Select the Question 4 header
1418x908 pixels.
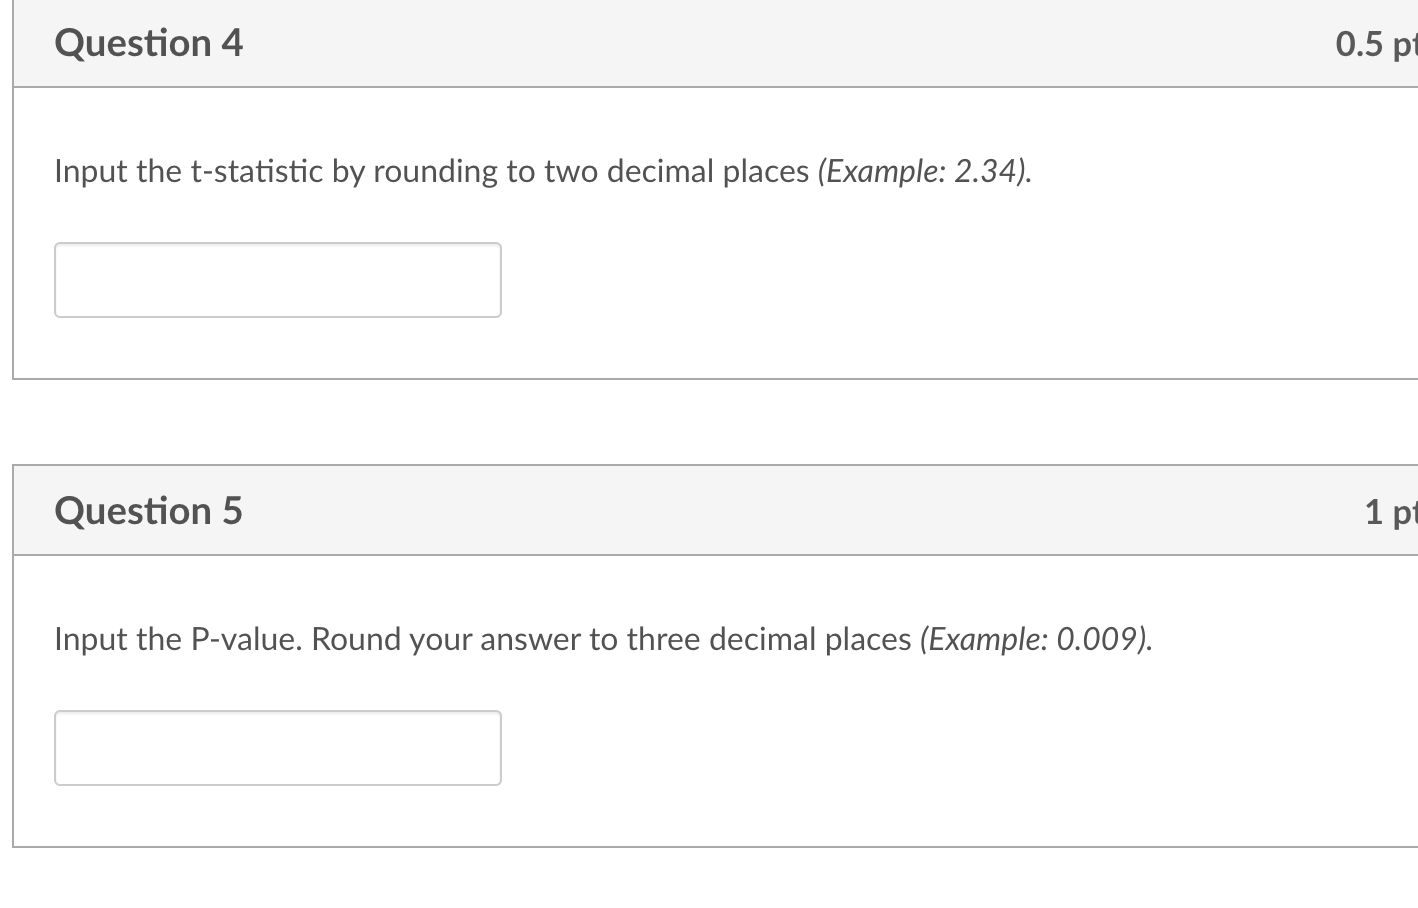click(148, 43)
